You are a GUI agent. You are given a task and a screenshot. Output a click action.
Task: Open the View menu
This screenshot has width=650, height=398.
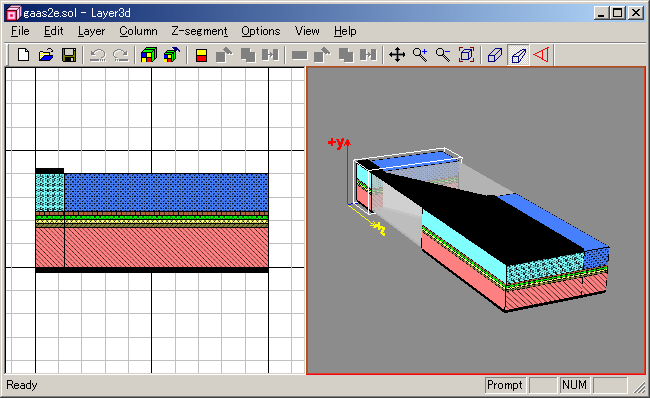(x=307, y=32)
